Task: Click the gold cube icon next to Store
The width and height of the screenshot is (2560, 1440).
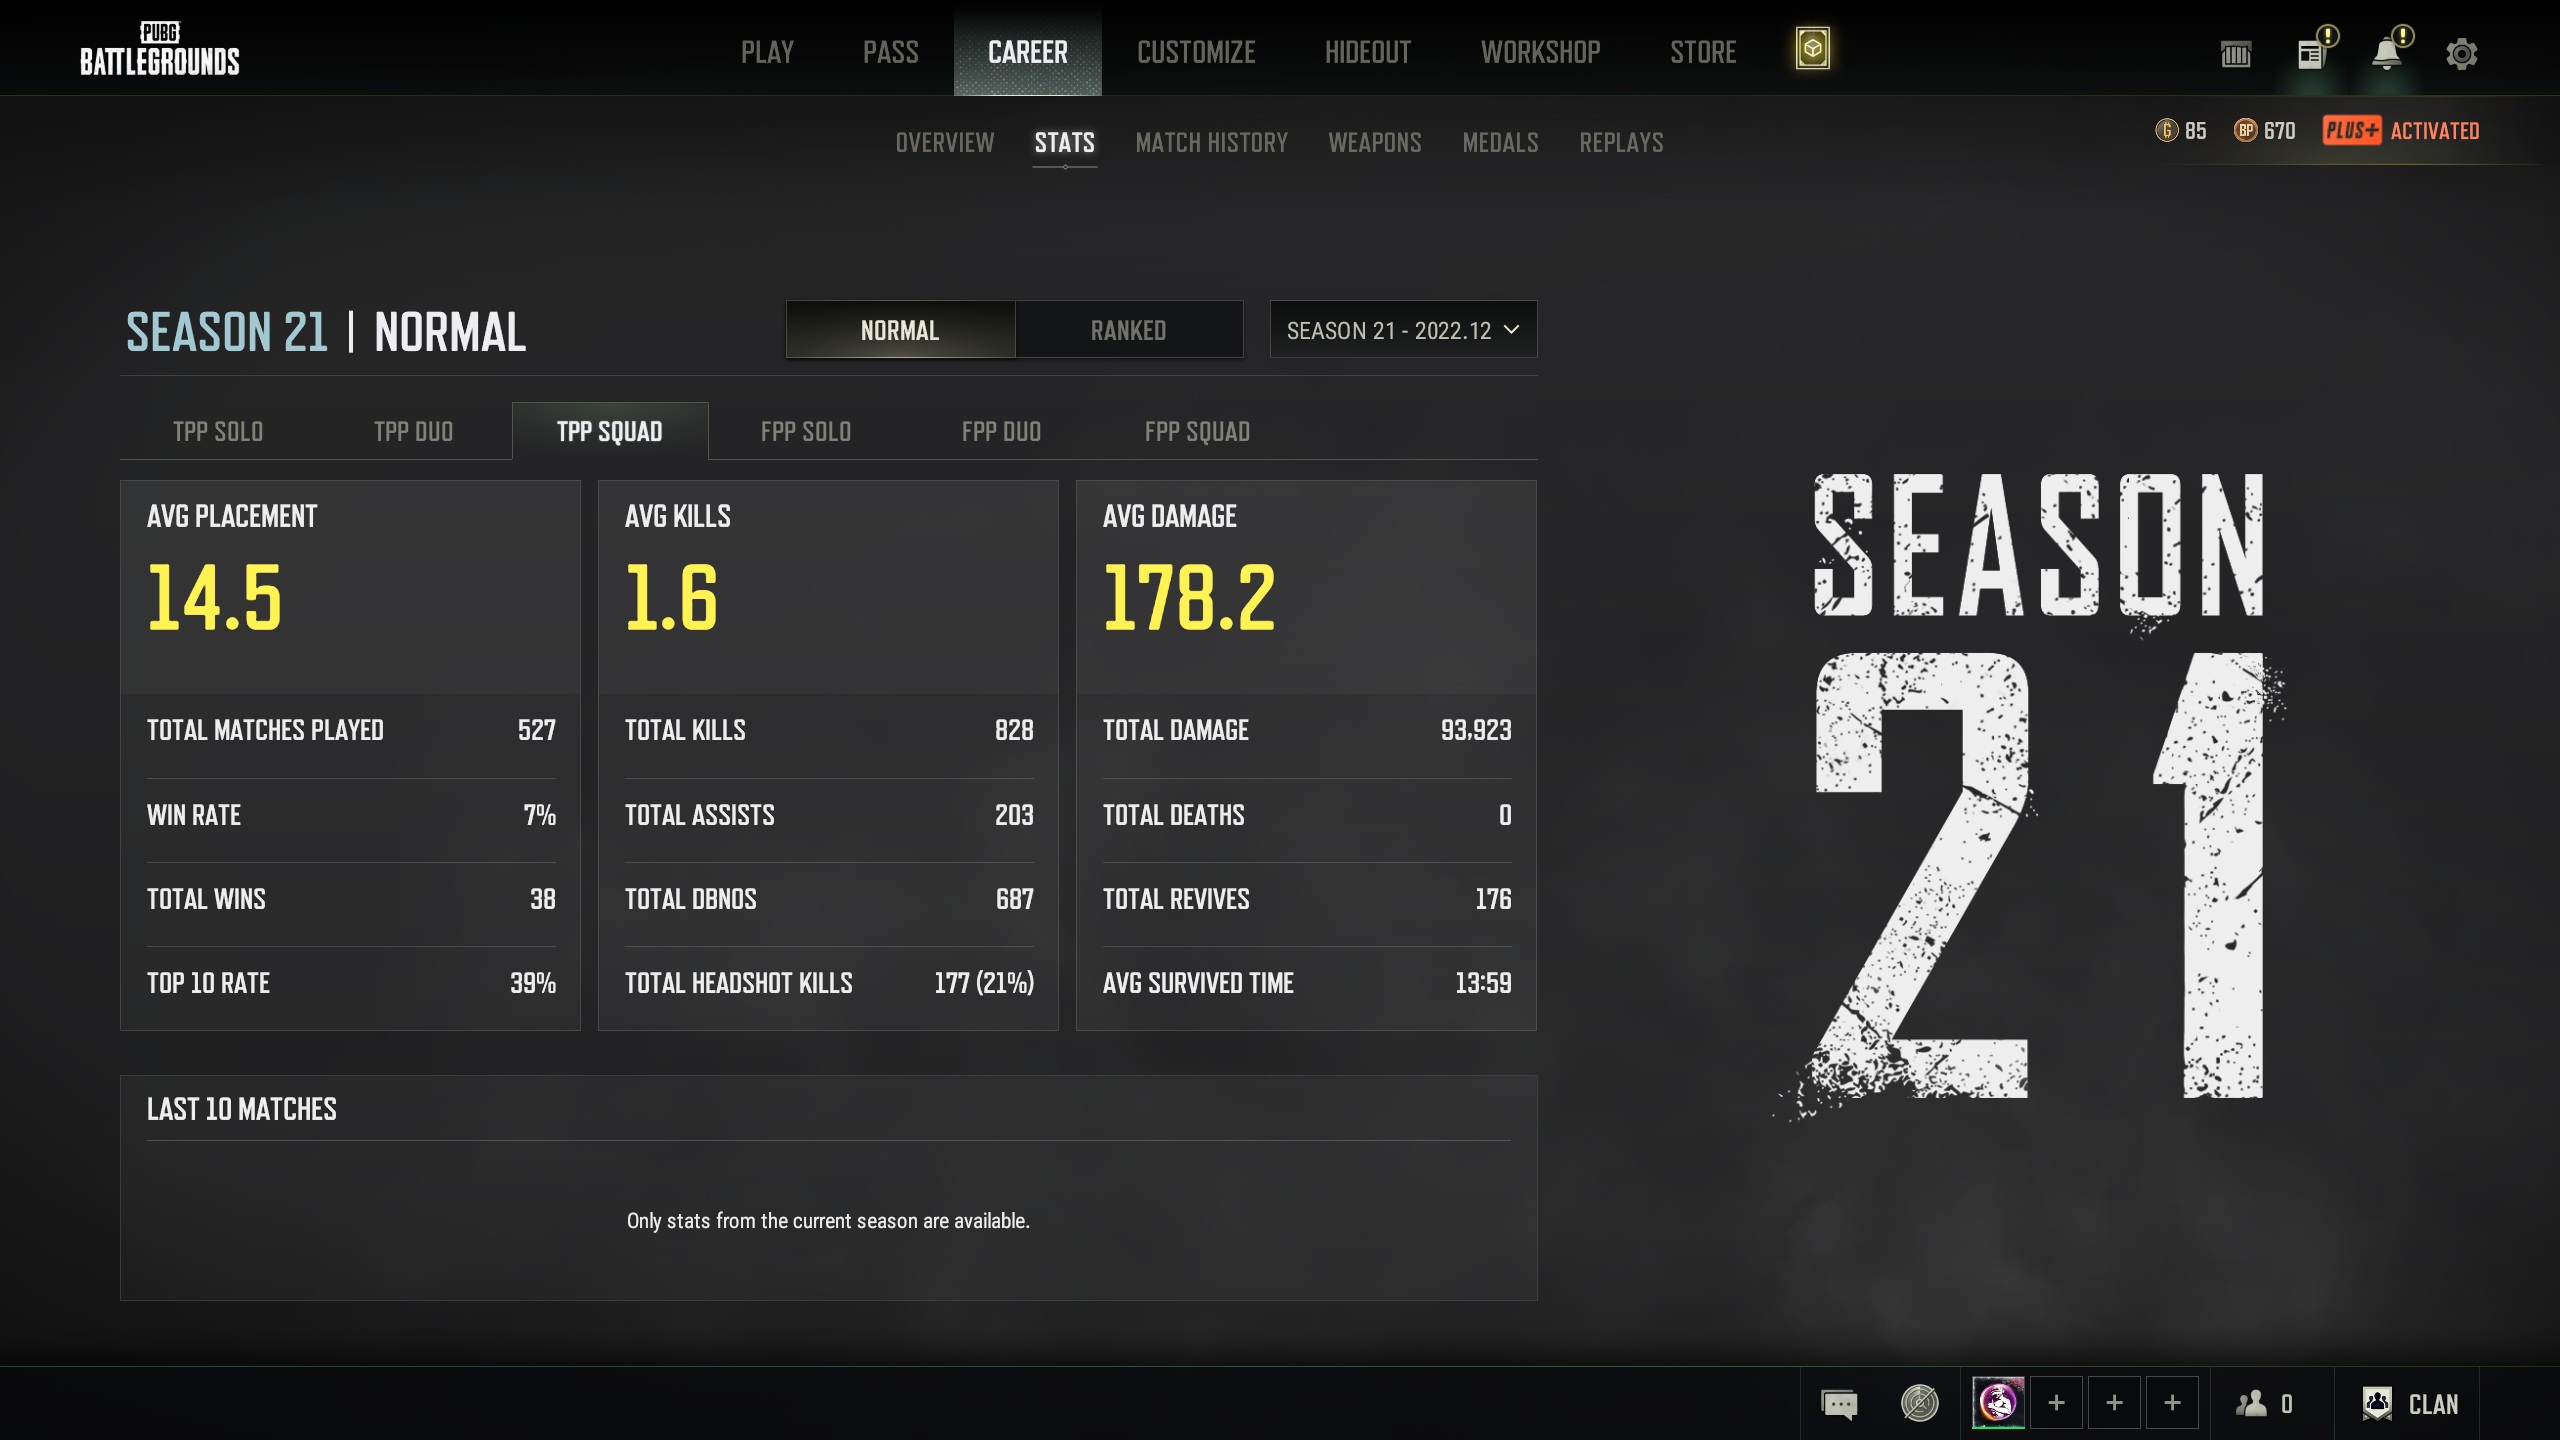Action: tap(1812, 49)
